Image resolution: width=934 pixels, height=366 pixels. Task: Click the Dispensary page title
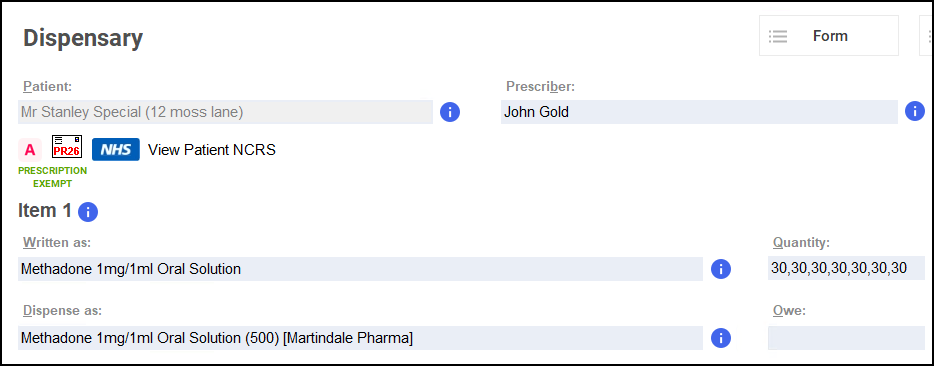[x=83, y=38]
